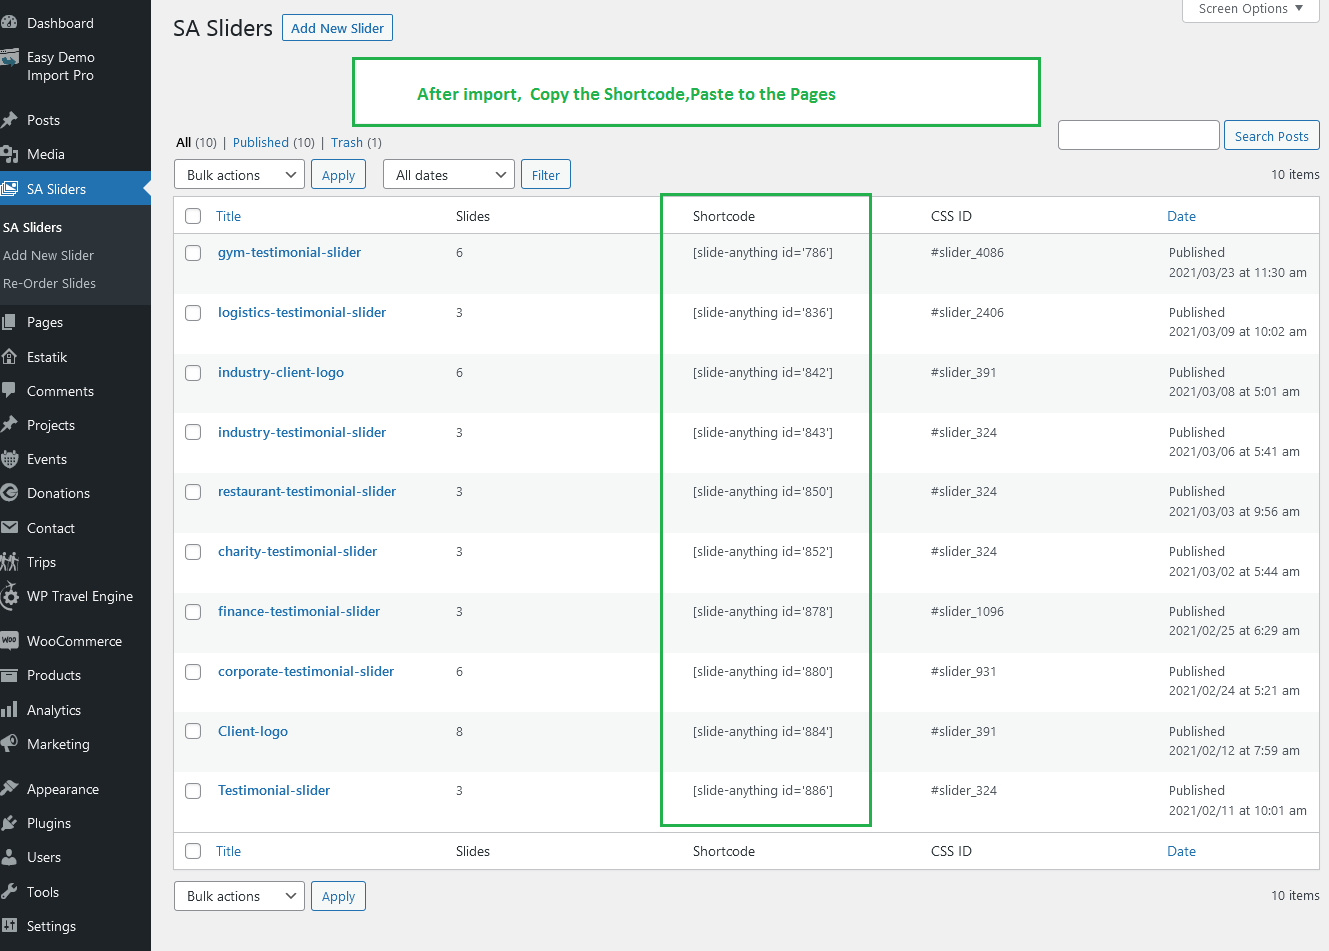The width and height of the screenshot is (1329, 951).
Task: Click the top Apply button
Action: 338,175
